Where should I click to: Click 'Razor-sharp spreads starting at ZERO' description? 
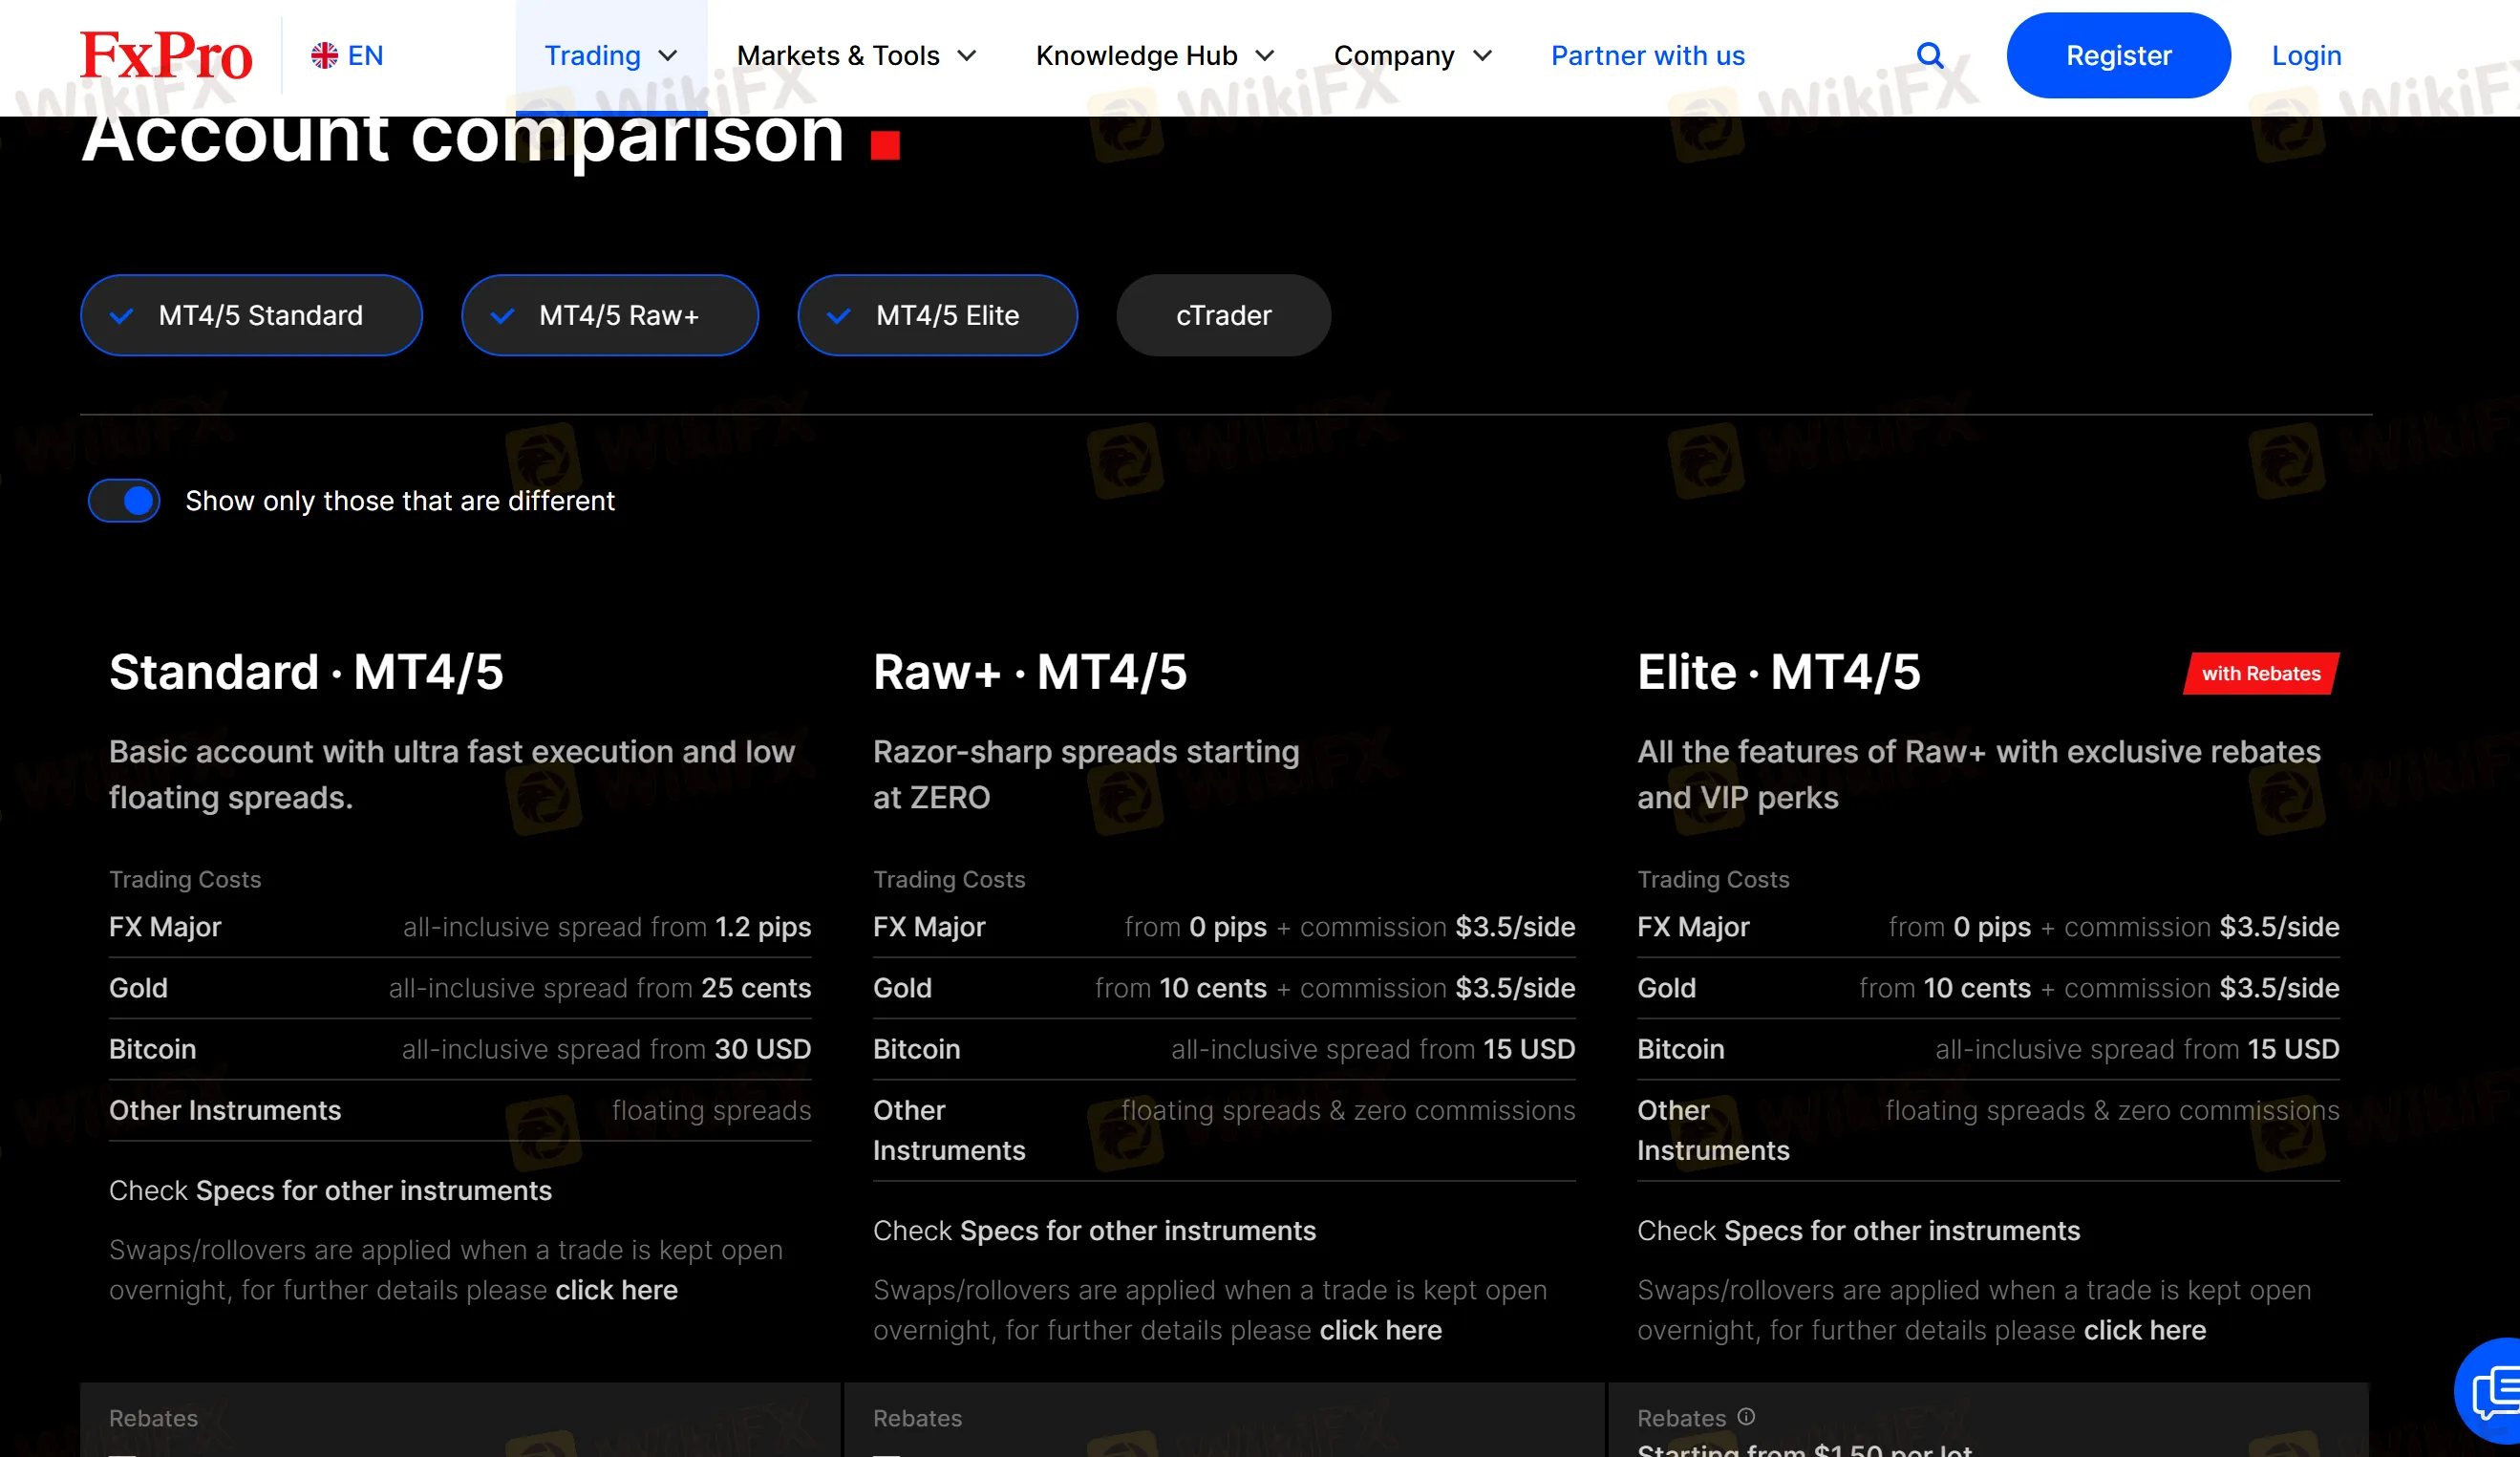click(x=1086, y=774)
